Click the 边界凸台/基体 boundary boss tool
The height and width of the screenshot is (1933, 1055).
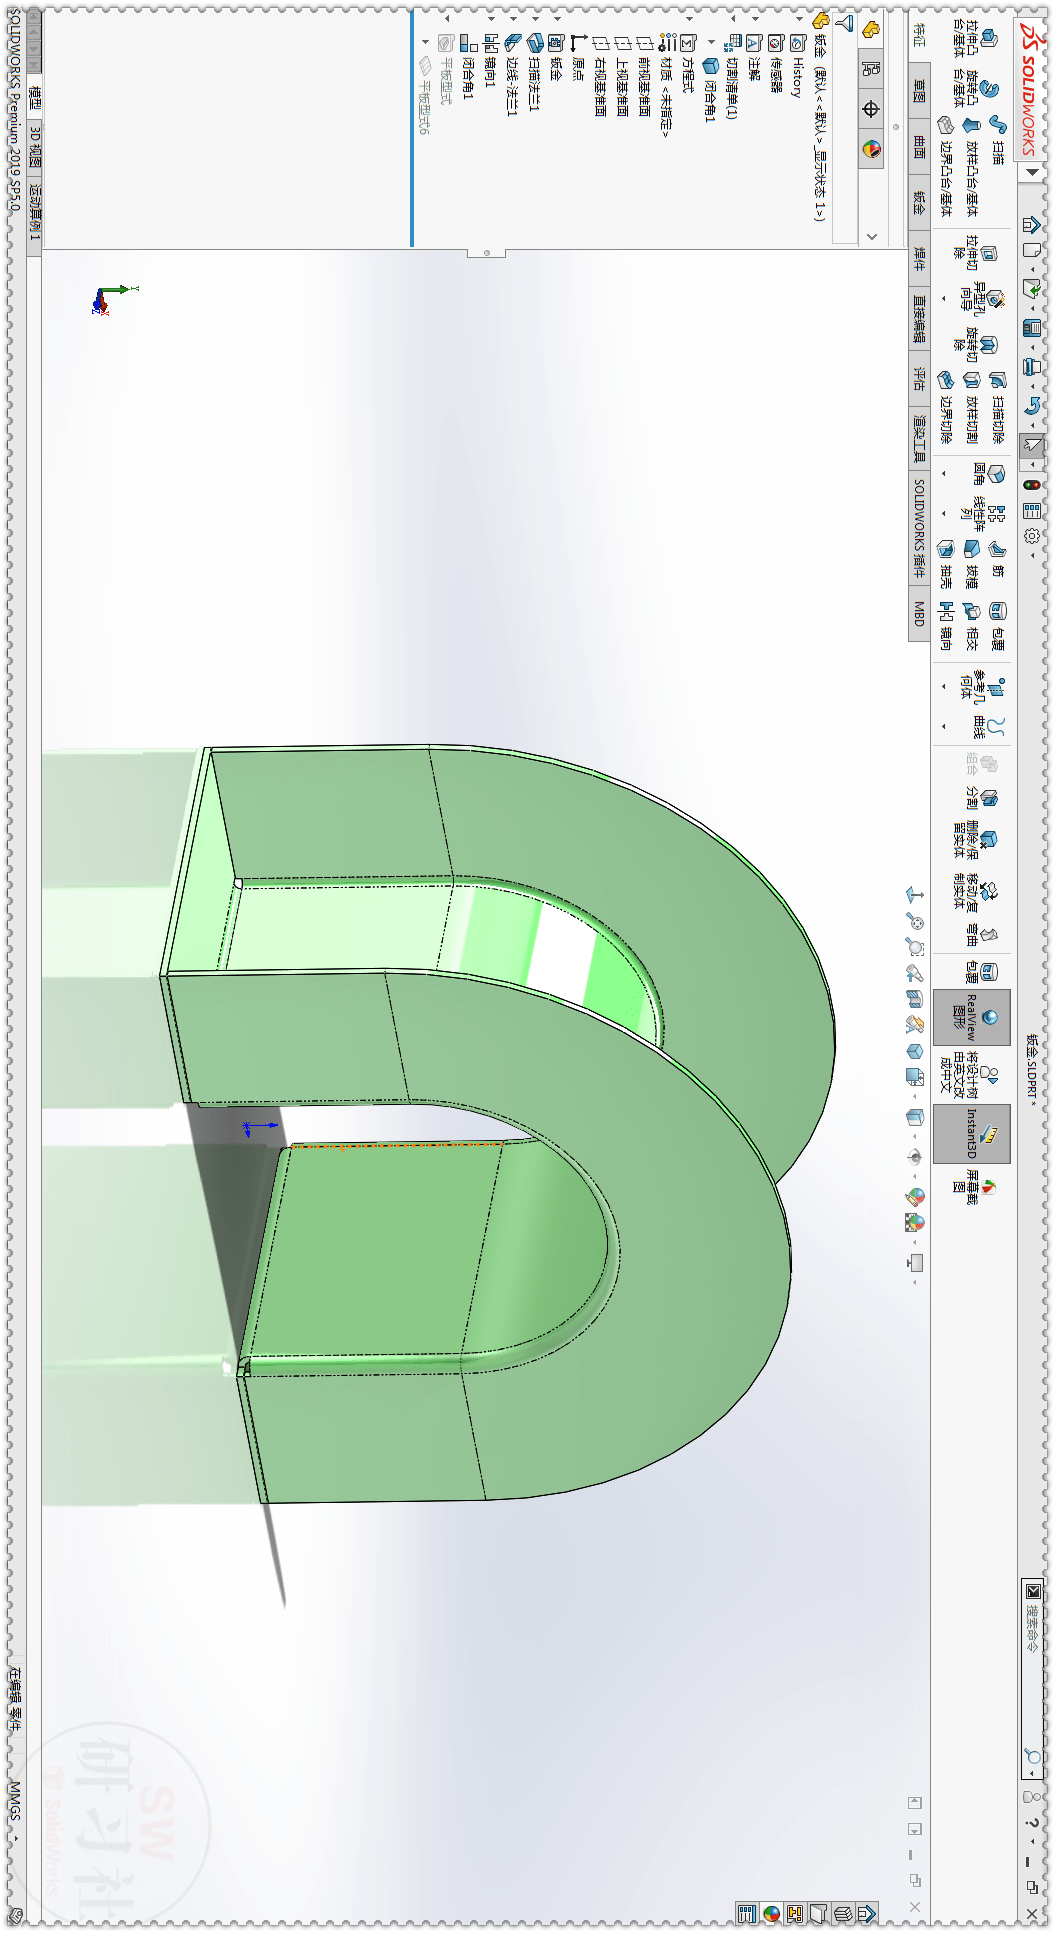(x=945, y=166)
